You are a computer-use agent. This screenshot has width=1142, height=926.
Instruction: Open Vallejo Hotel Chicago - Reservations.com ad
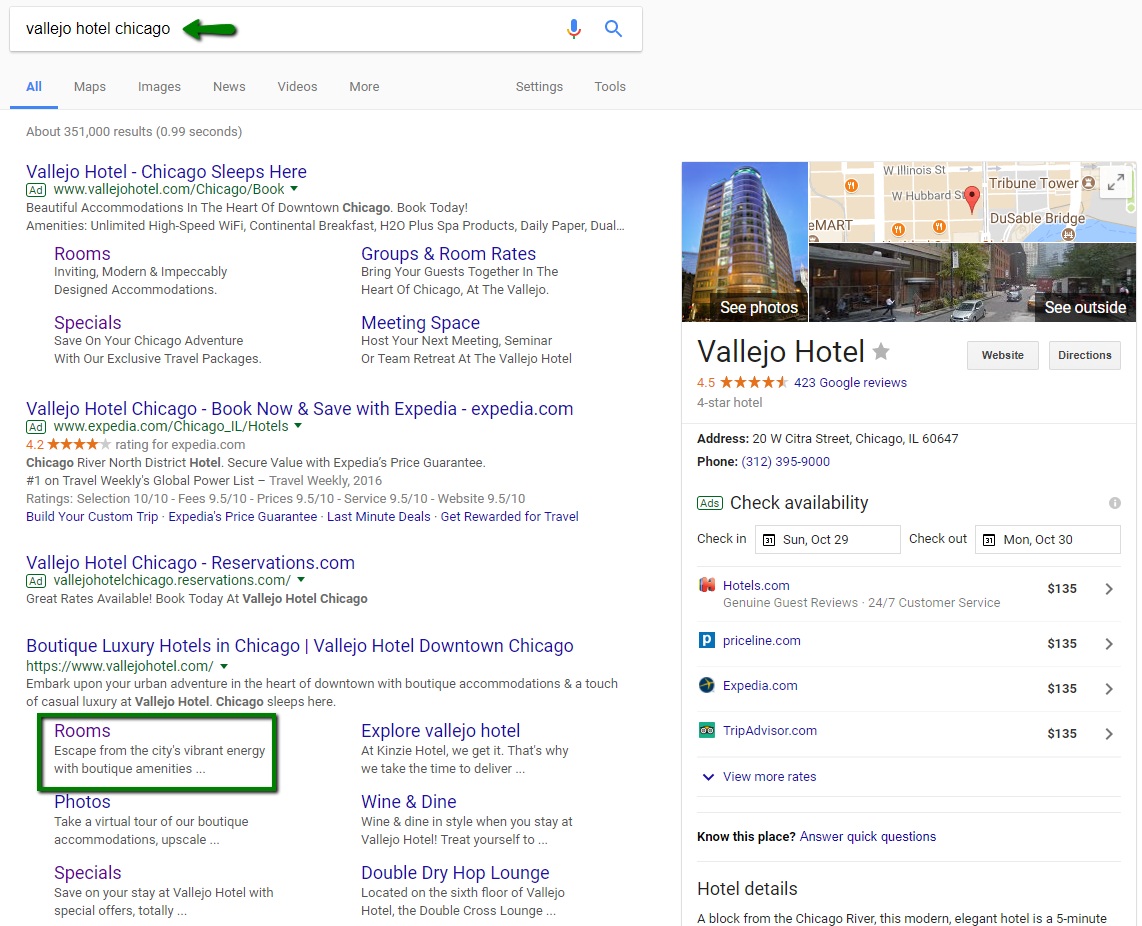(190, 562)
